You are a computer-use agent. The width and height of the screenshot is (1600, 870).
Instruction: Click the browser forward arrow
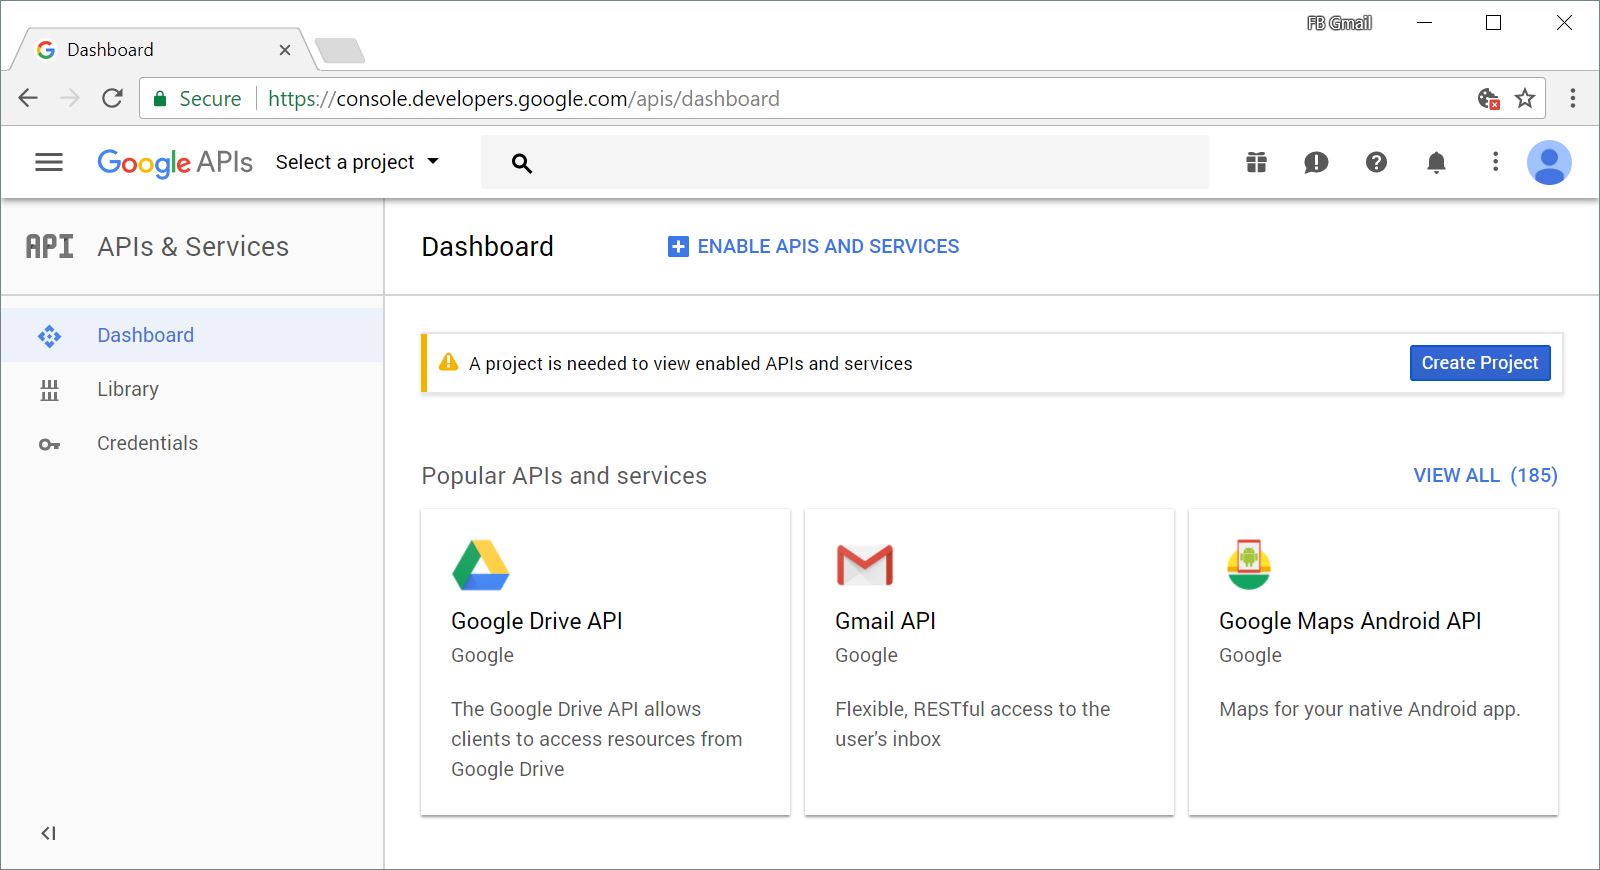(70, 98)
